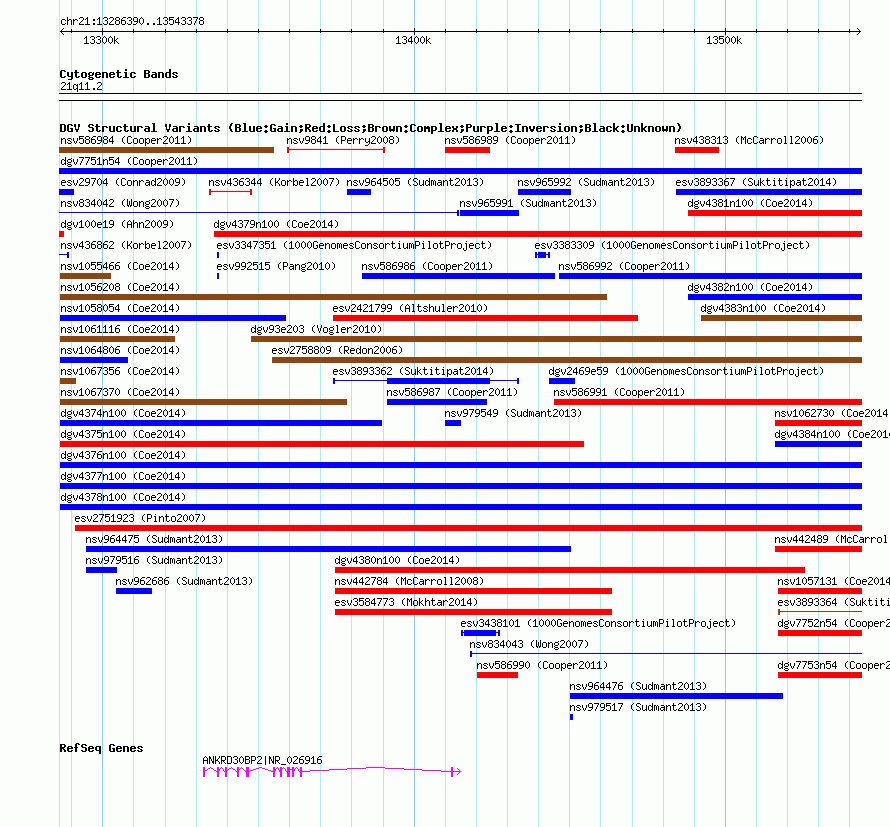Click dgv2469e59 1000Genomes variant label
The width and height of the screenshot is (890, 827).
point(686,371)
